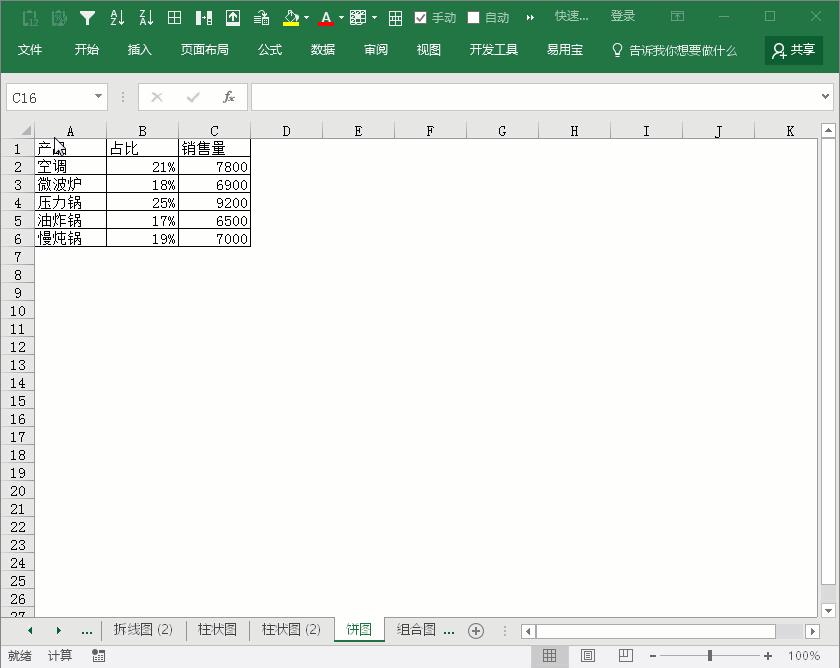This screenshot has height=668, width=840.
Task: Click the 共享 button
Action: pos(793,49)
